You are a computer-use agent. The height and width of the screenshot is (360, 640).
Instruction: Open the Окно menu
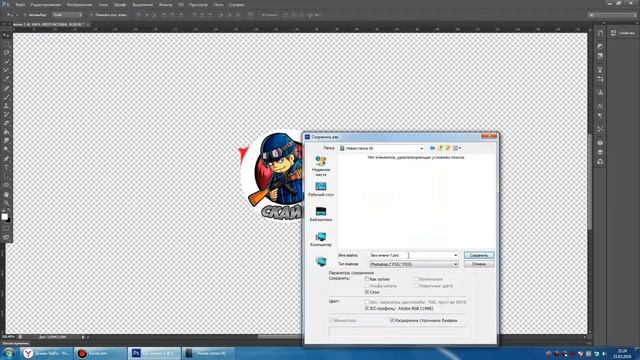point(218,5)
